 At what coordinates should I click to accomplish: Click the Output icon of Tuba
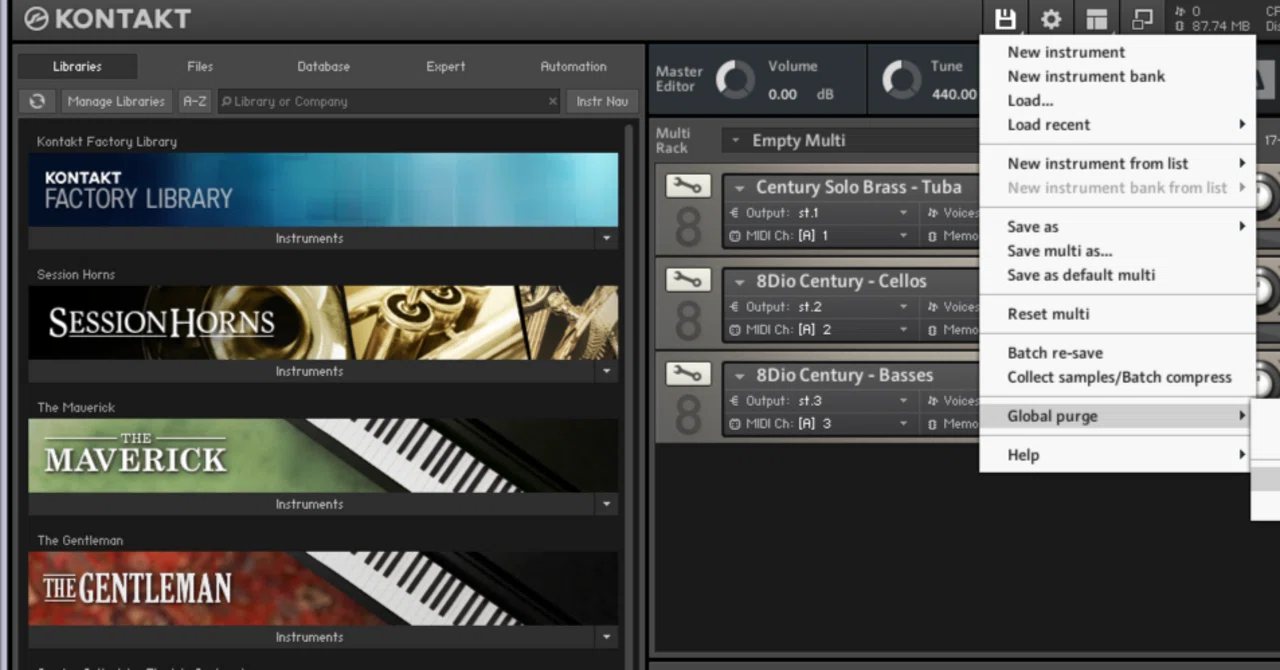tap(735, 213)
